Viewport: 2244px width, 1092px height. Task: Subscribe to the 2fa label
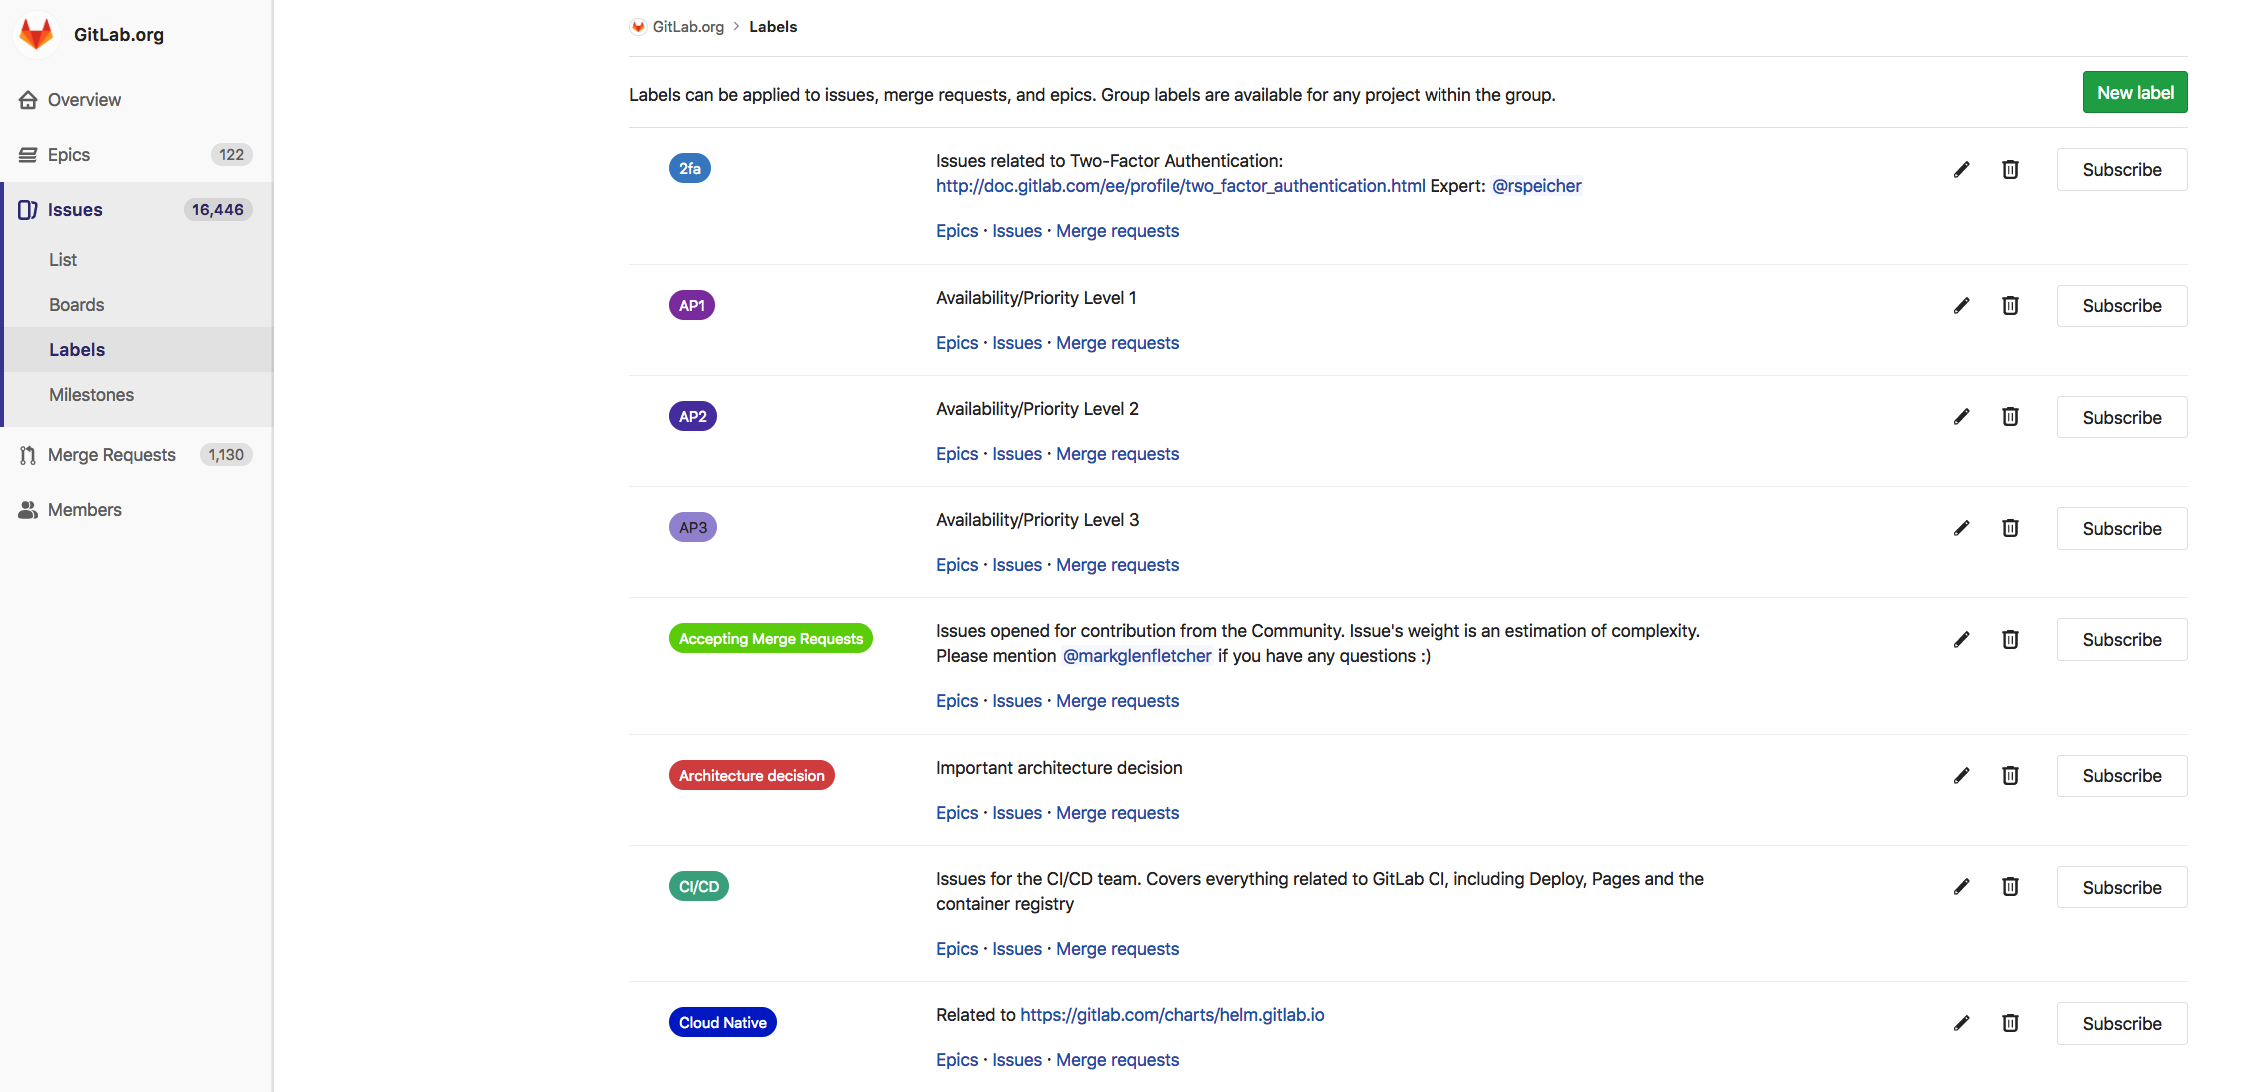tap(2121, 169)
